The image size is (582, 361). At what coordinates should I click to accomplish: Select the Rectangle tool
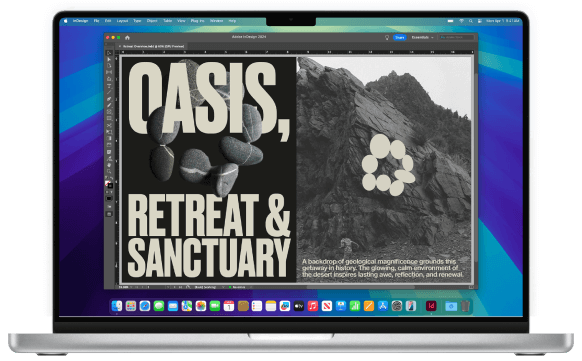coord(109,118)
